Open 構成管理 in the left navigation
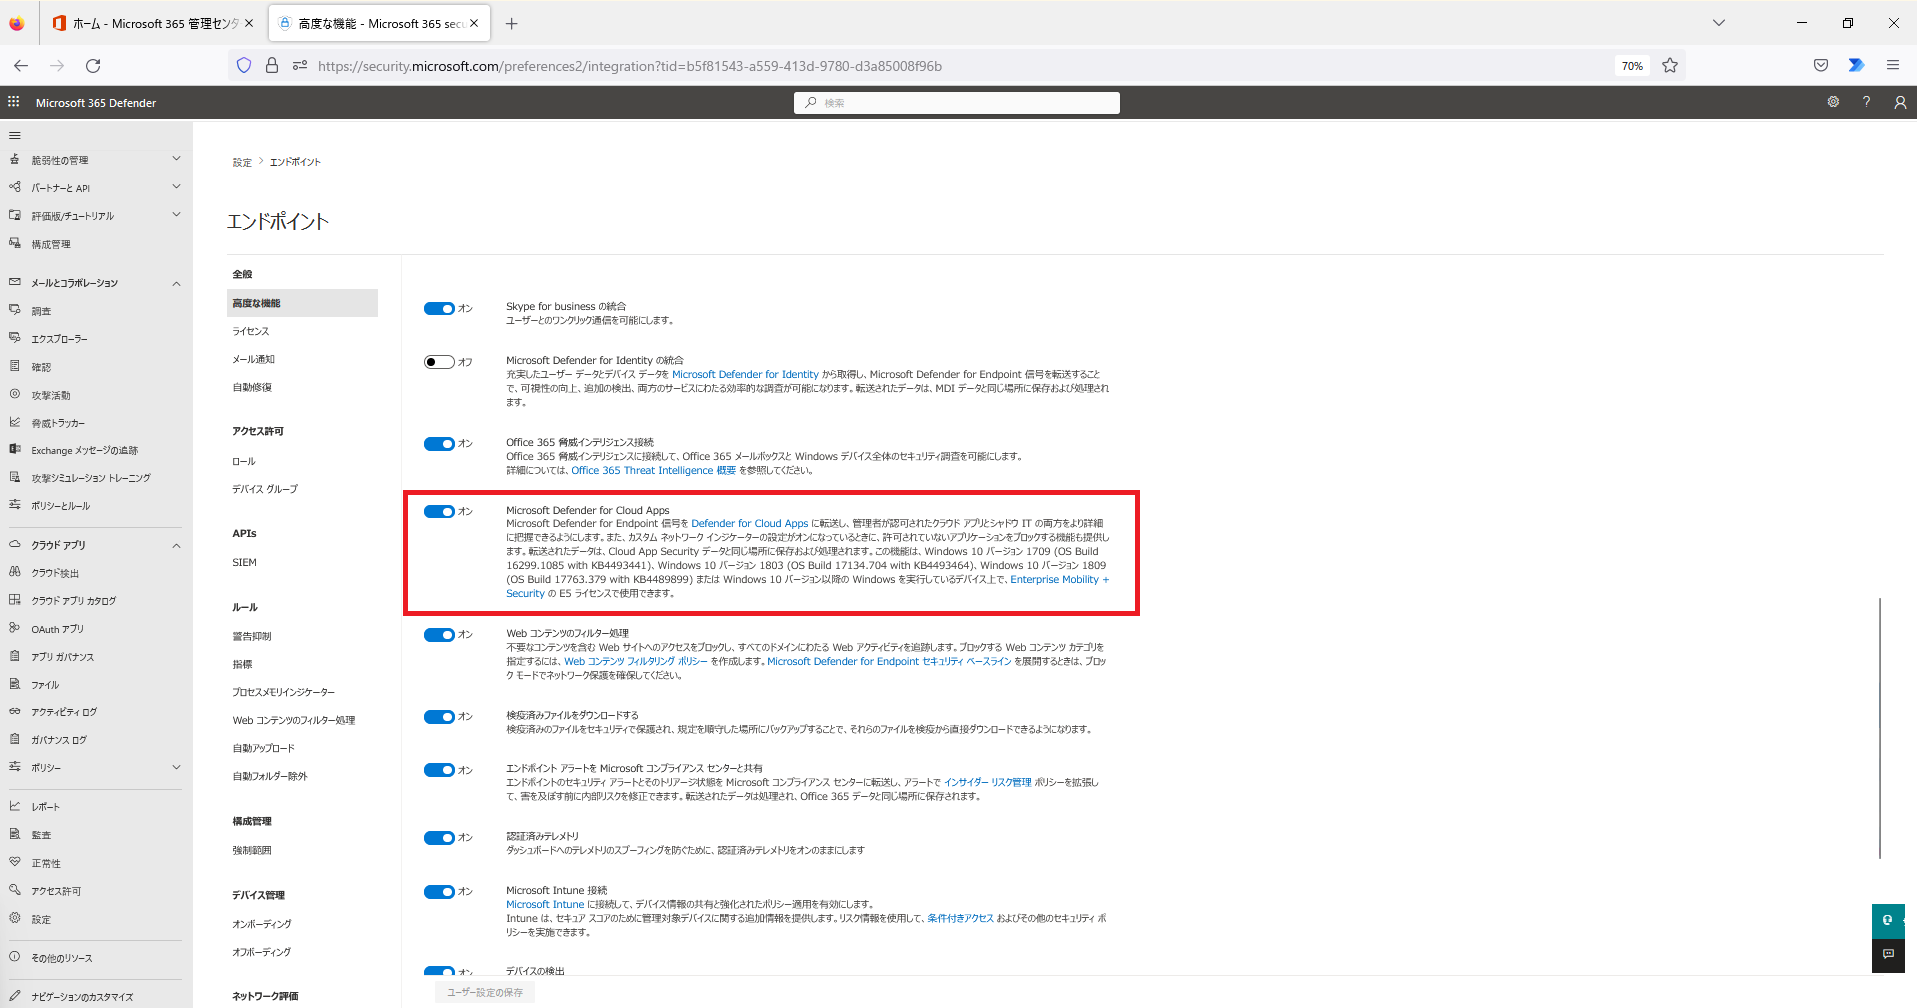The height and width of the screenshot is (1008, 1921). point(50,244)
